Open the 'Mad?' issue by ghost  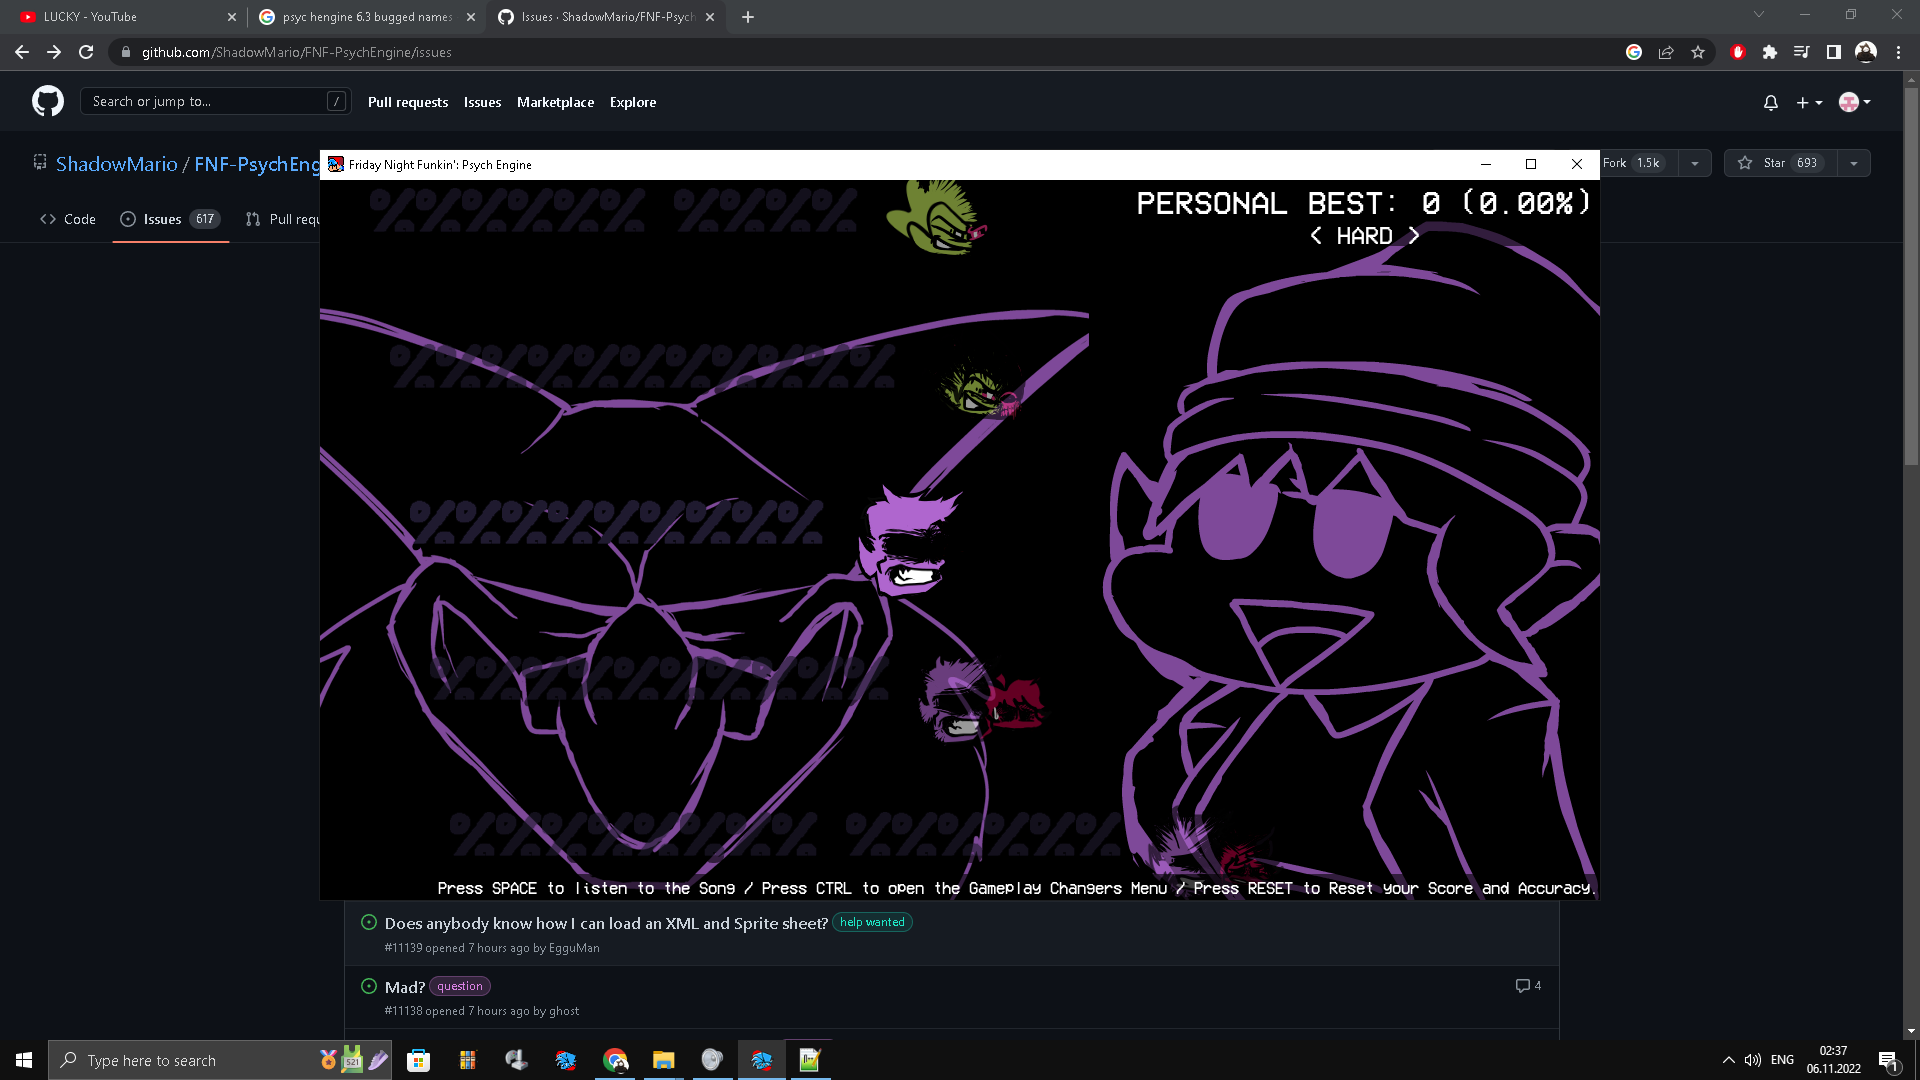pyautogui.click(x=403, y=987)
